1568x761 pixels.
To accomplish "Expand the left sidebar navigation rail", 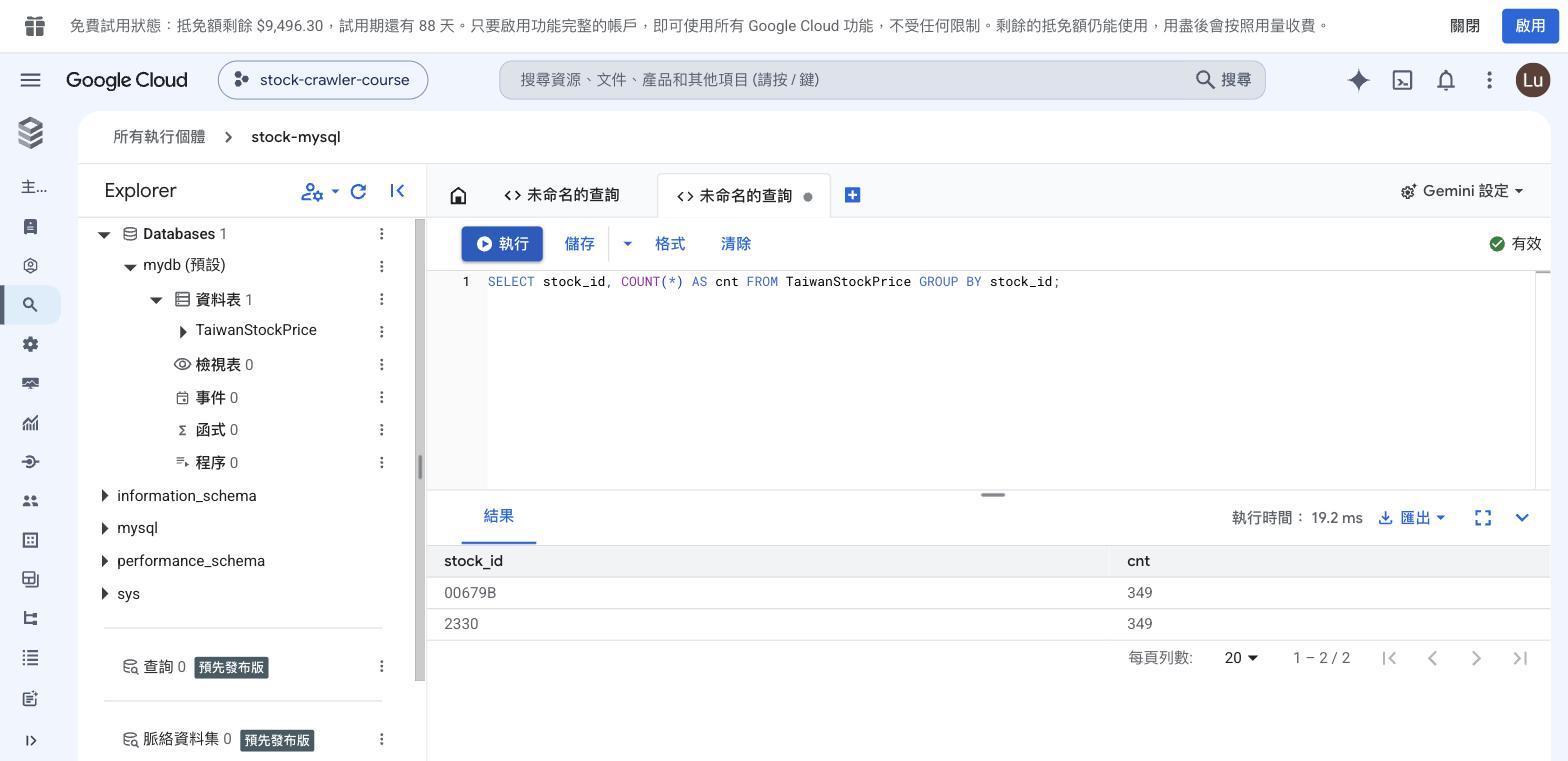I will [30, 741].
